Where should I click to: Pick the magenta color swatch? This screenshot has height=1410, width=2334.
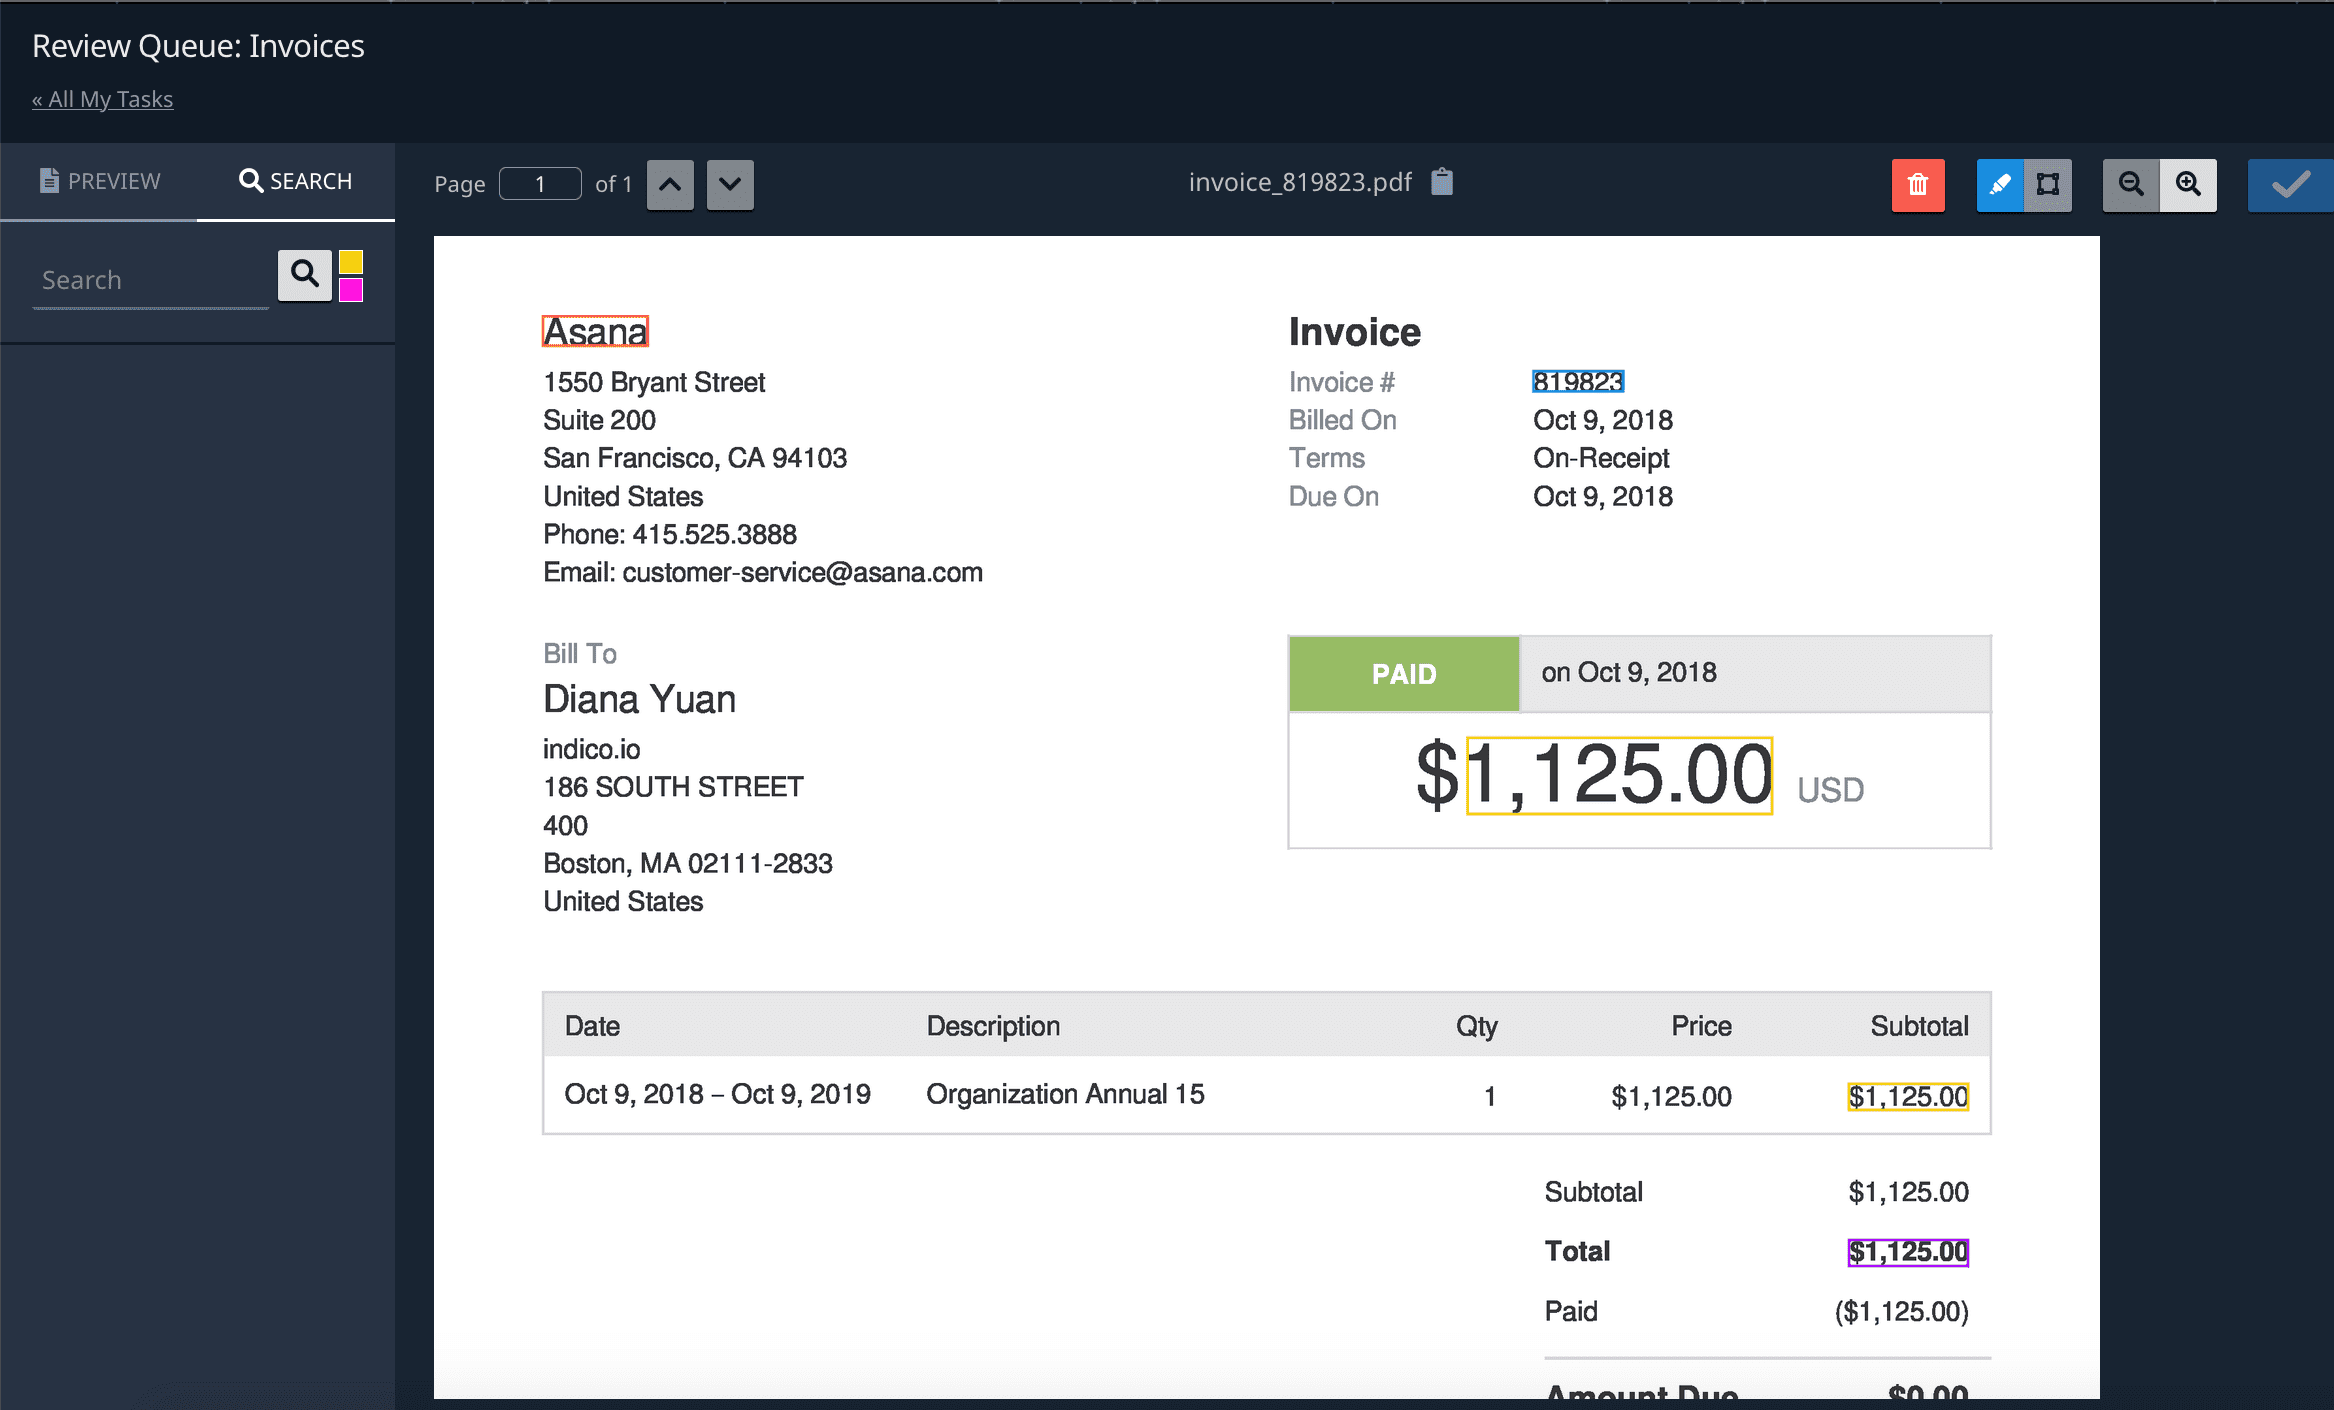(351, 290)
